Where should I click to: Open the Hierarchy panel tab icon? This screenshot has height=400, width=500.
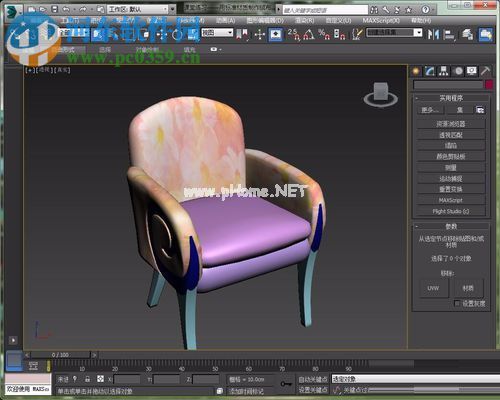[x=444, y=71]
